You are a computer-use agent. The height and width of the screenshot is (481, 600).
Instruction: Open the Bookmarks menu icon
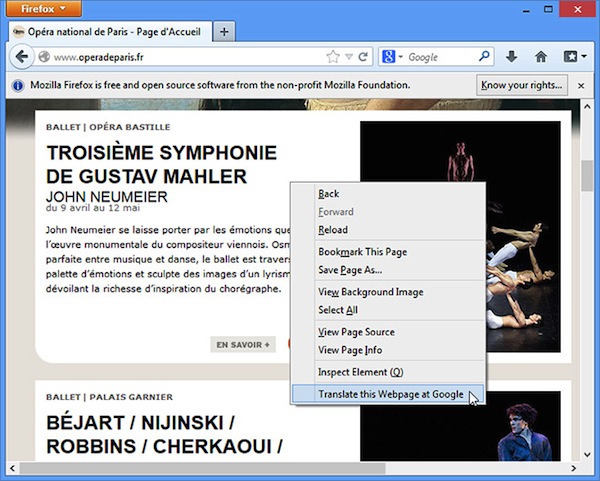570,57
